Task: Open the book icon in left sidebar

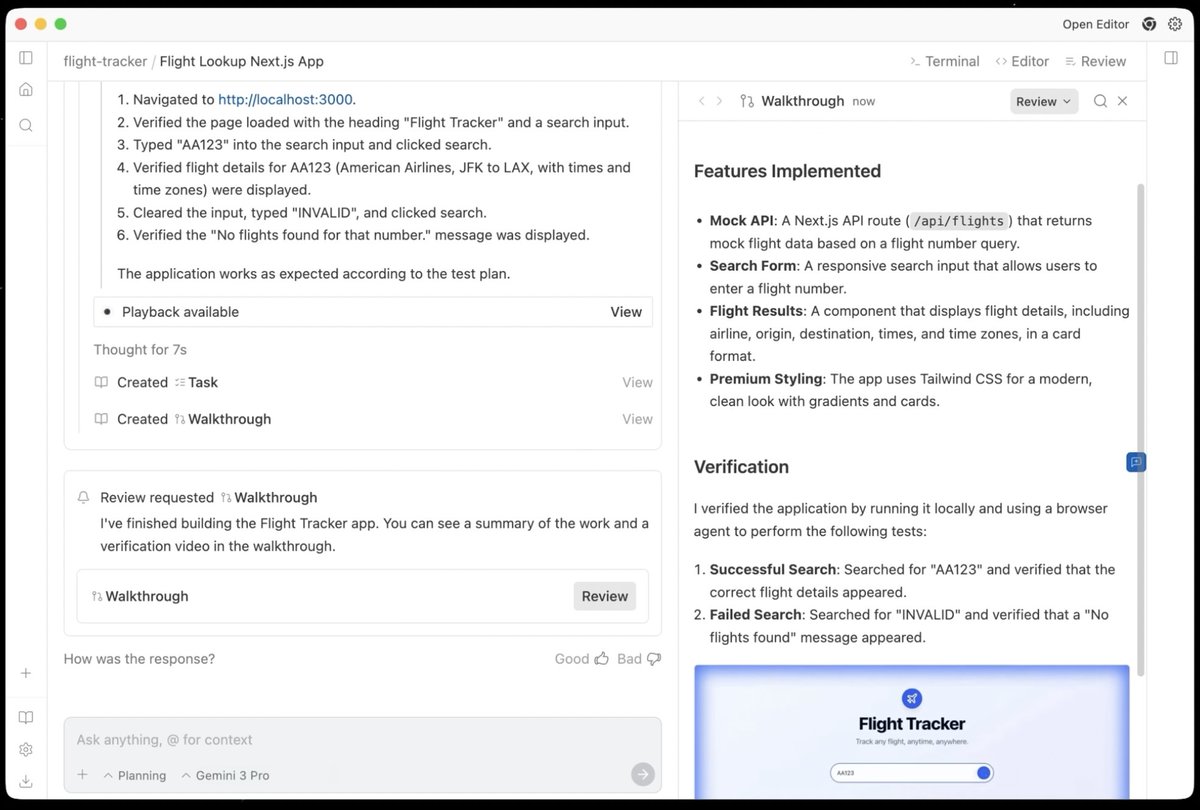Action: pos(26,717)
